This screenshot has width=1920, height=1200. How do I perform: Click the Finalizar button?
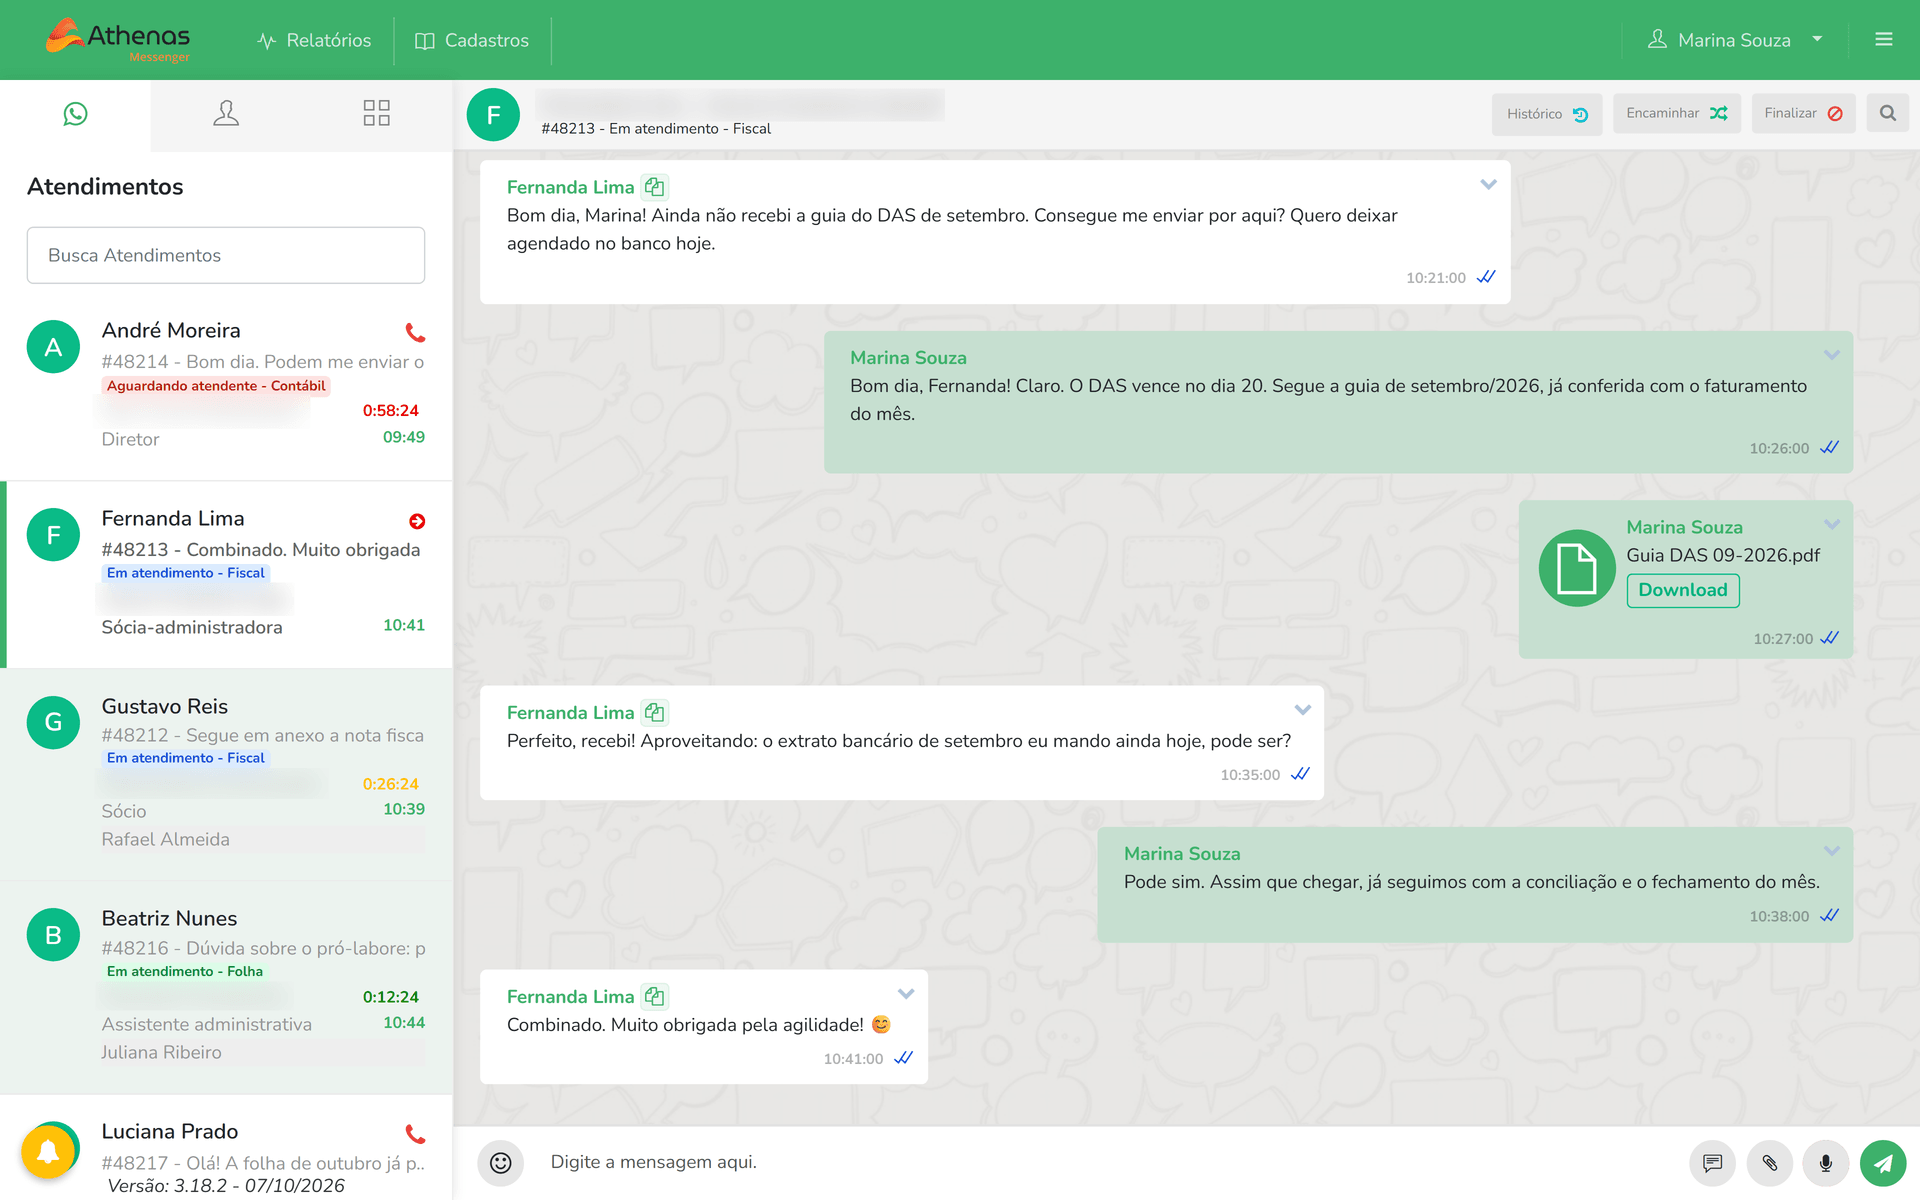1803,114
